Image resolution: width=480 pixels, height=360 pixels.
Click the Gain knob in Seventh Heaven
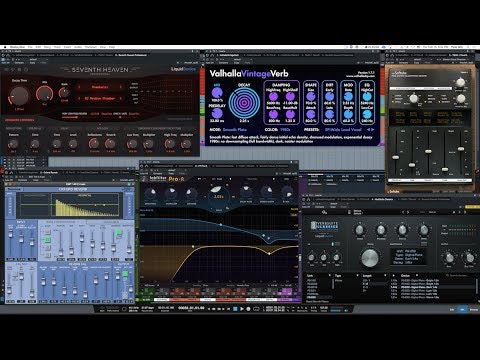click(x=64, y=93)
